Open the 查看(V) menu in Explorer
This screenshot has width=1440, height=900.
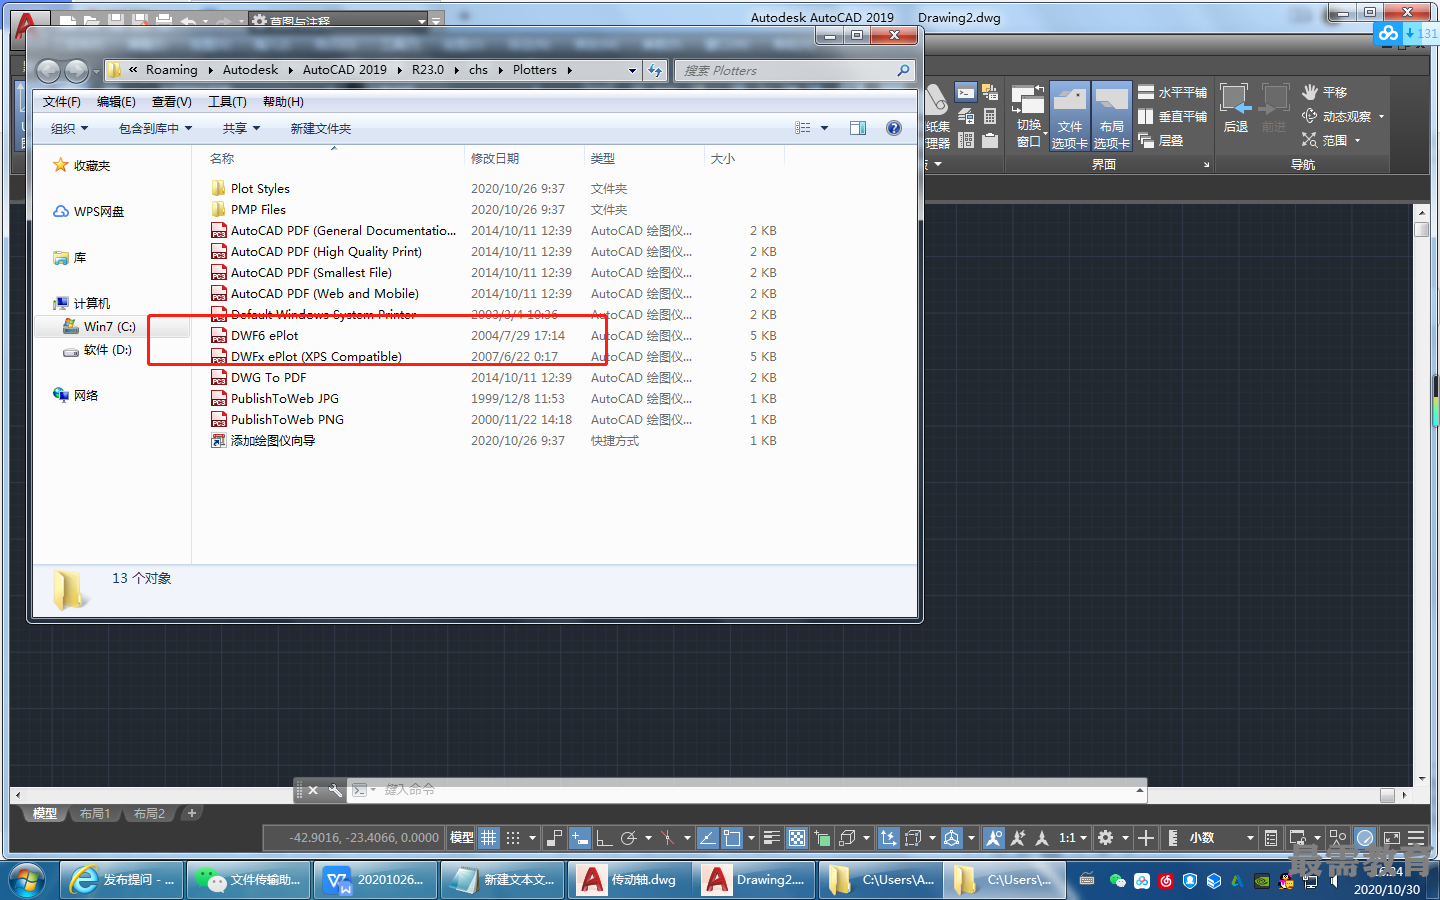[171, 102]
